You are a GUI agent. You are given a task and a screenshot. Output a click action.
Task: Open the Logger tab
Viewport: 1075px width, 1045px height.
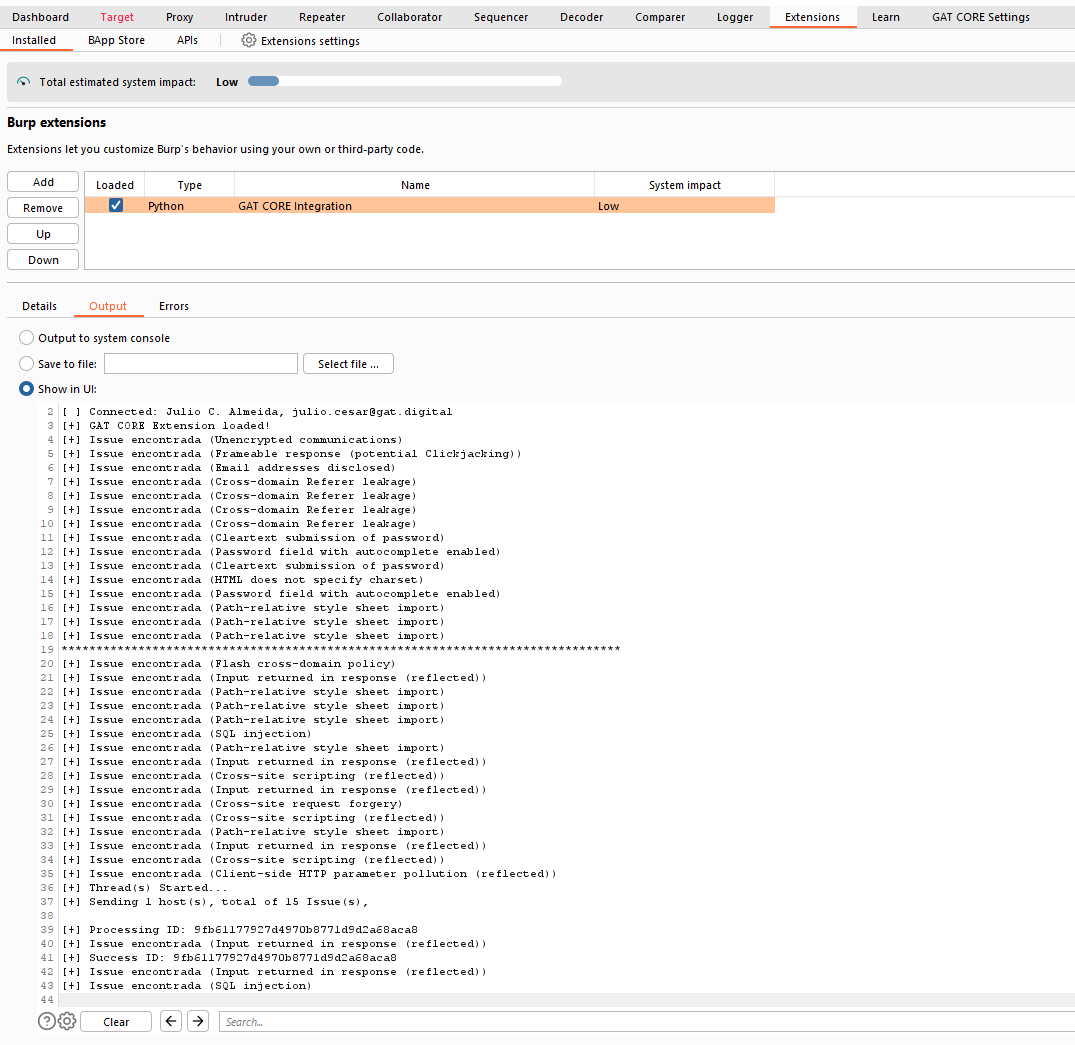[x=735, y=17]
